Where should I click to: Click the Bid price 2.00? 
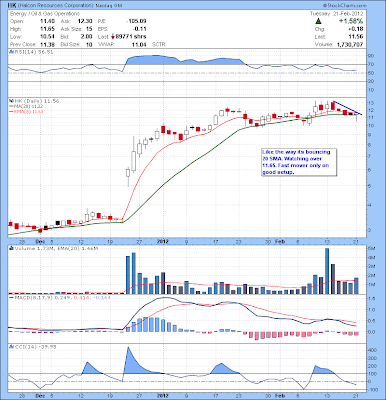86,37
